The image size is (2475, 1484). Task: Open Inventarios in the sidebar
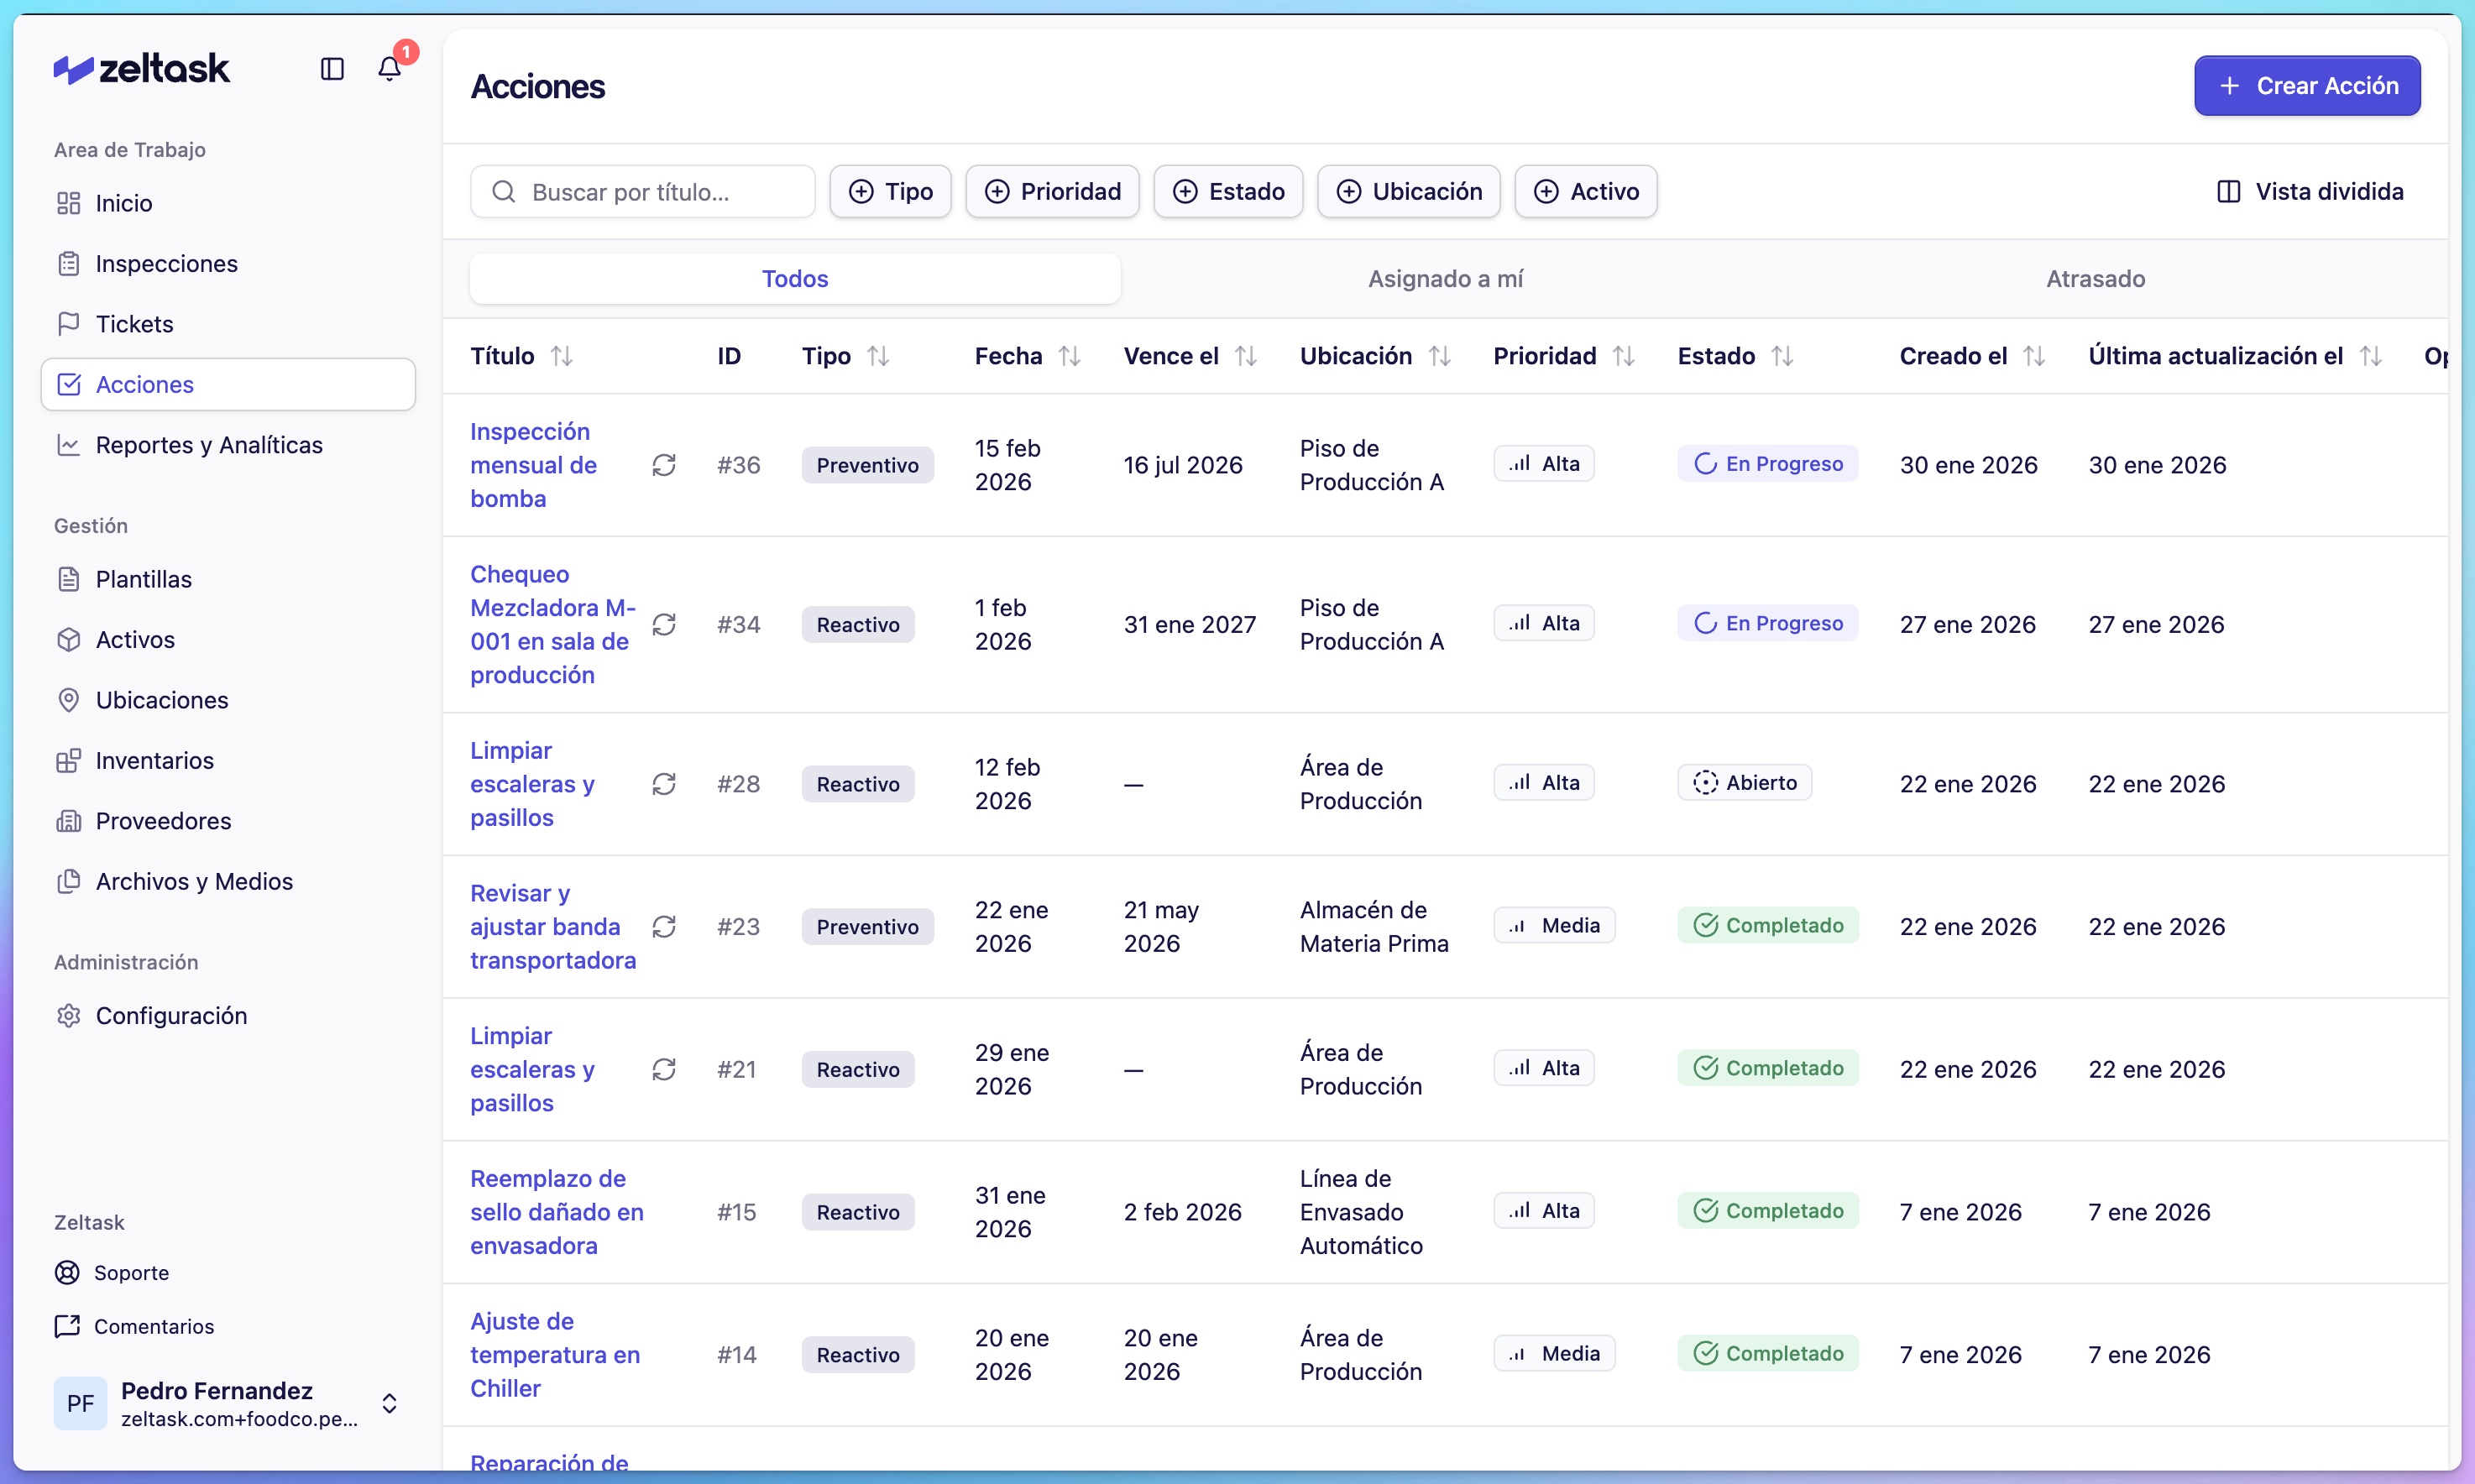tap(228, 760)
